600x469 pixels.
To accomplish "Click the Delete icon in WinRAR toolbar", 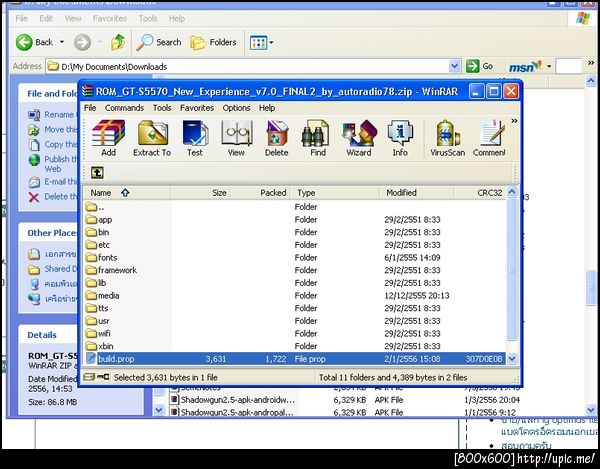I will 277,138.
